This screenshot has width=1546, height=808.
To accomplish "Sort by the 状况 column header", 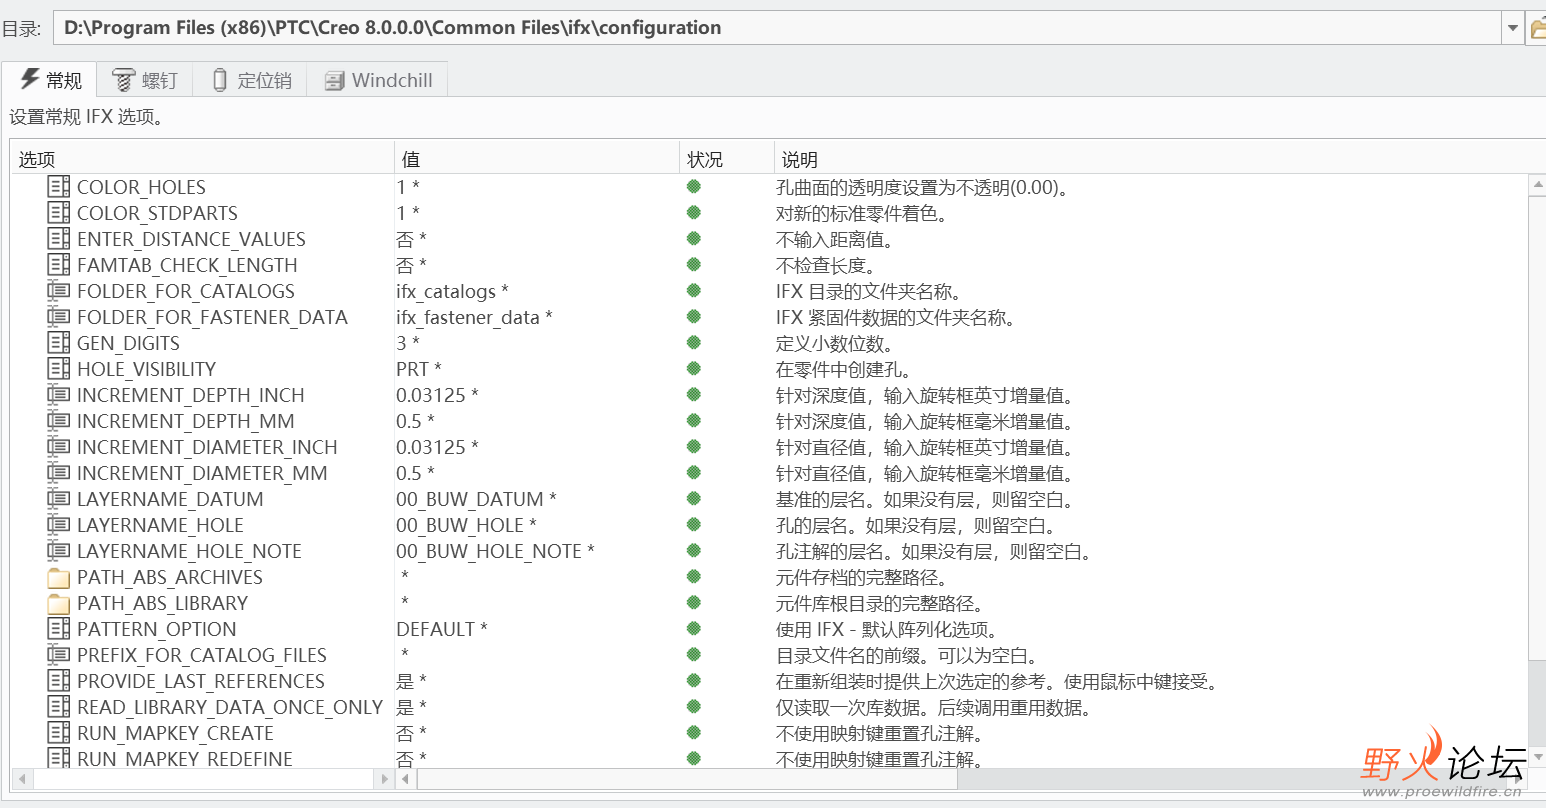I will [727, 159].
